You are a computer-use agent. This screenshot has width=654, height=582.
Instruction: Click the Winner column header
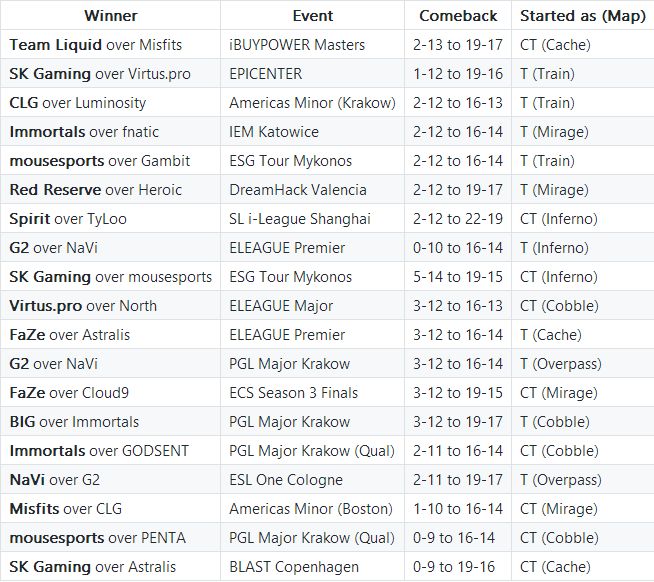pyautogui.click(x=111, y=16)
